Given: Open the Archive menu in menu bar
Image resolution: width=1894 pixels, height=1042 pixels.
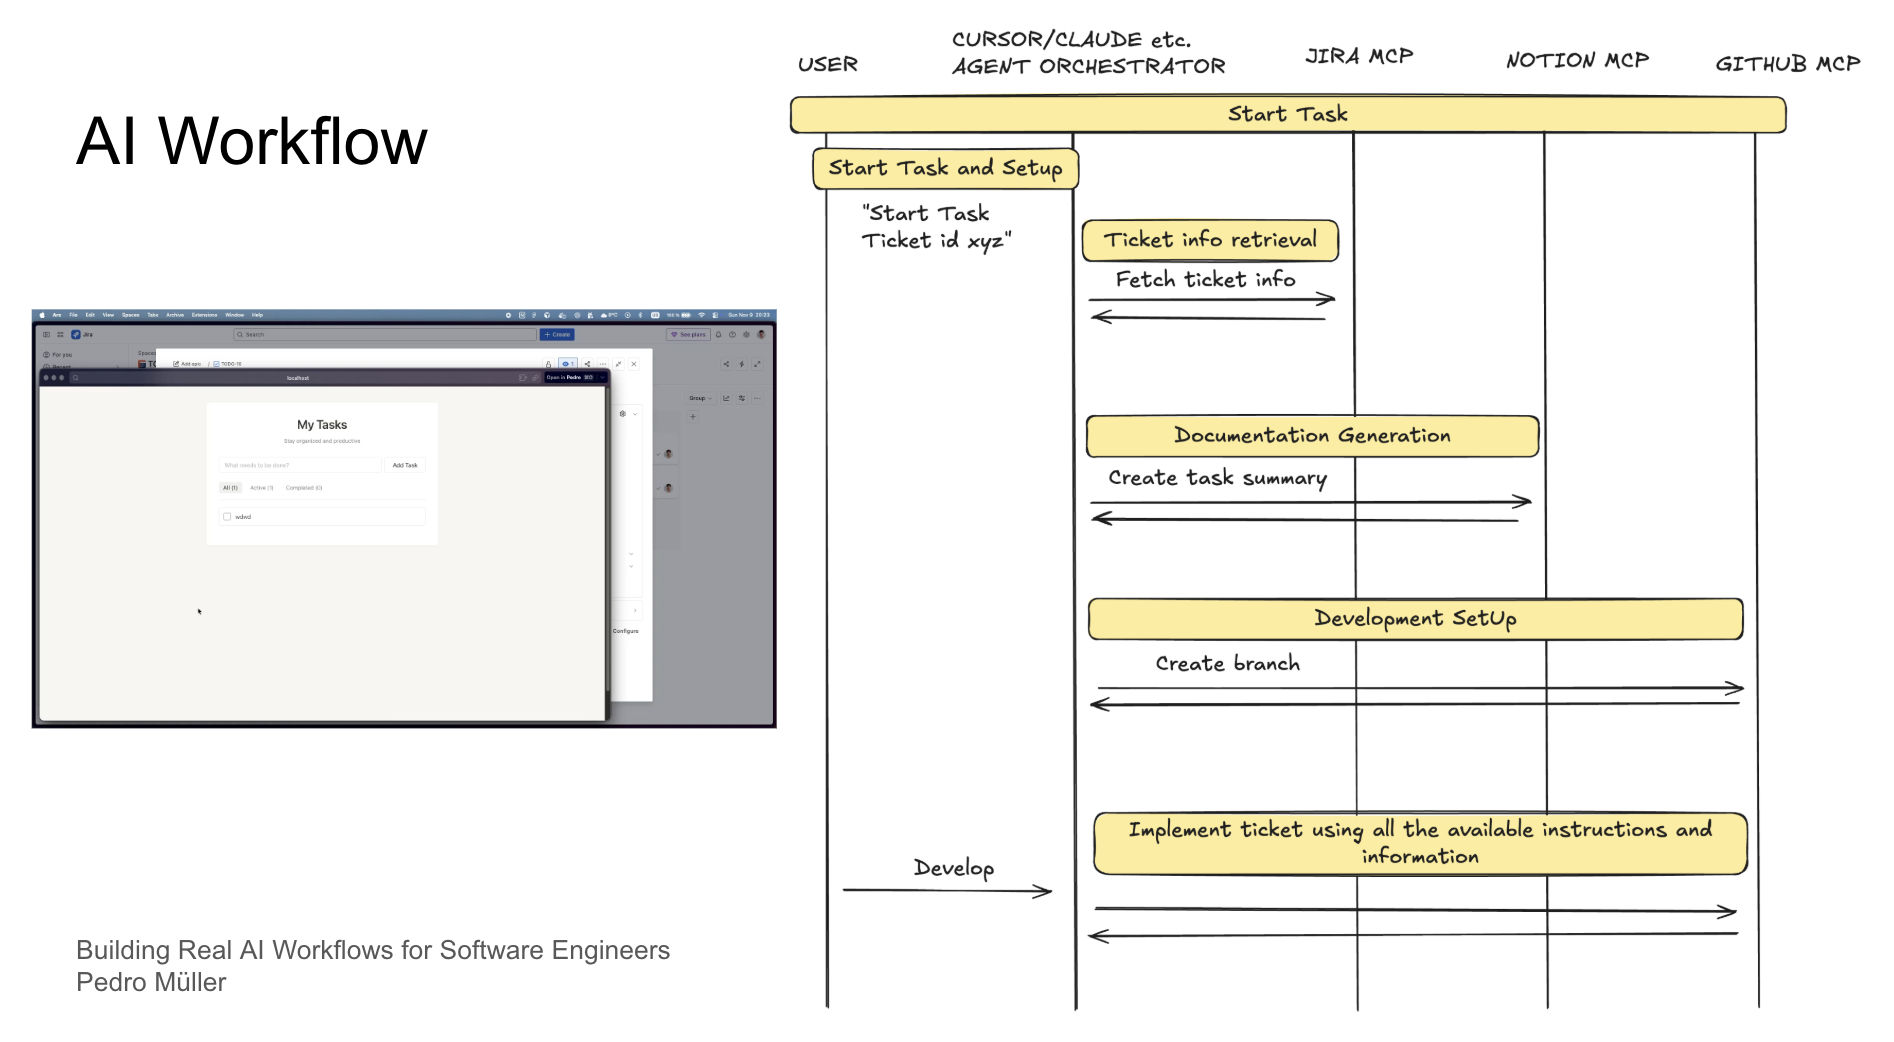Looking at the screenshot, I should (x=175, y=315).
